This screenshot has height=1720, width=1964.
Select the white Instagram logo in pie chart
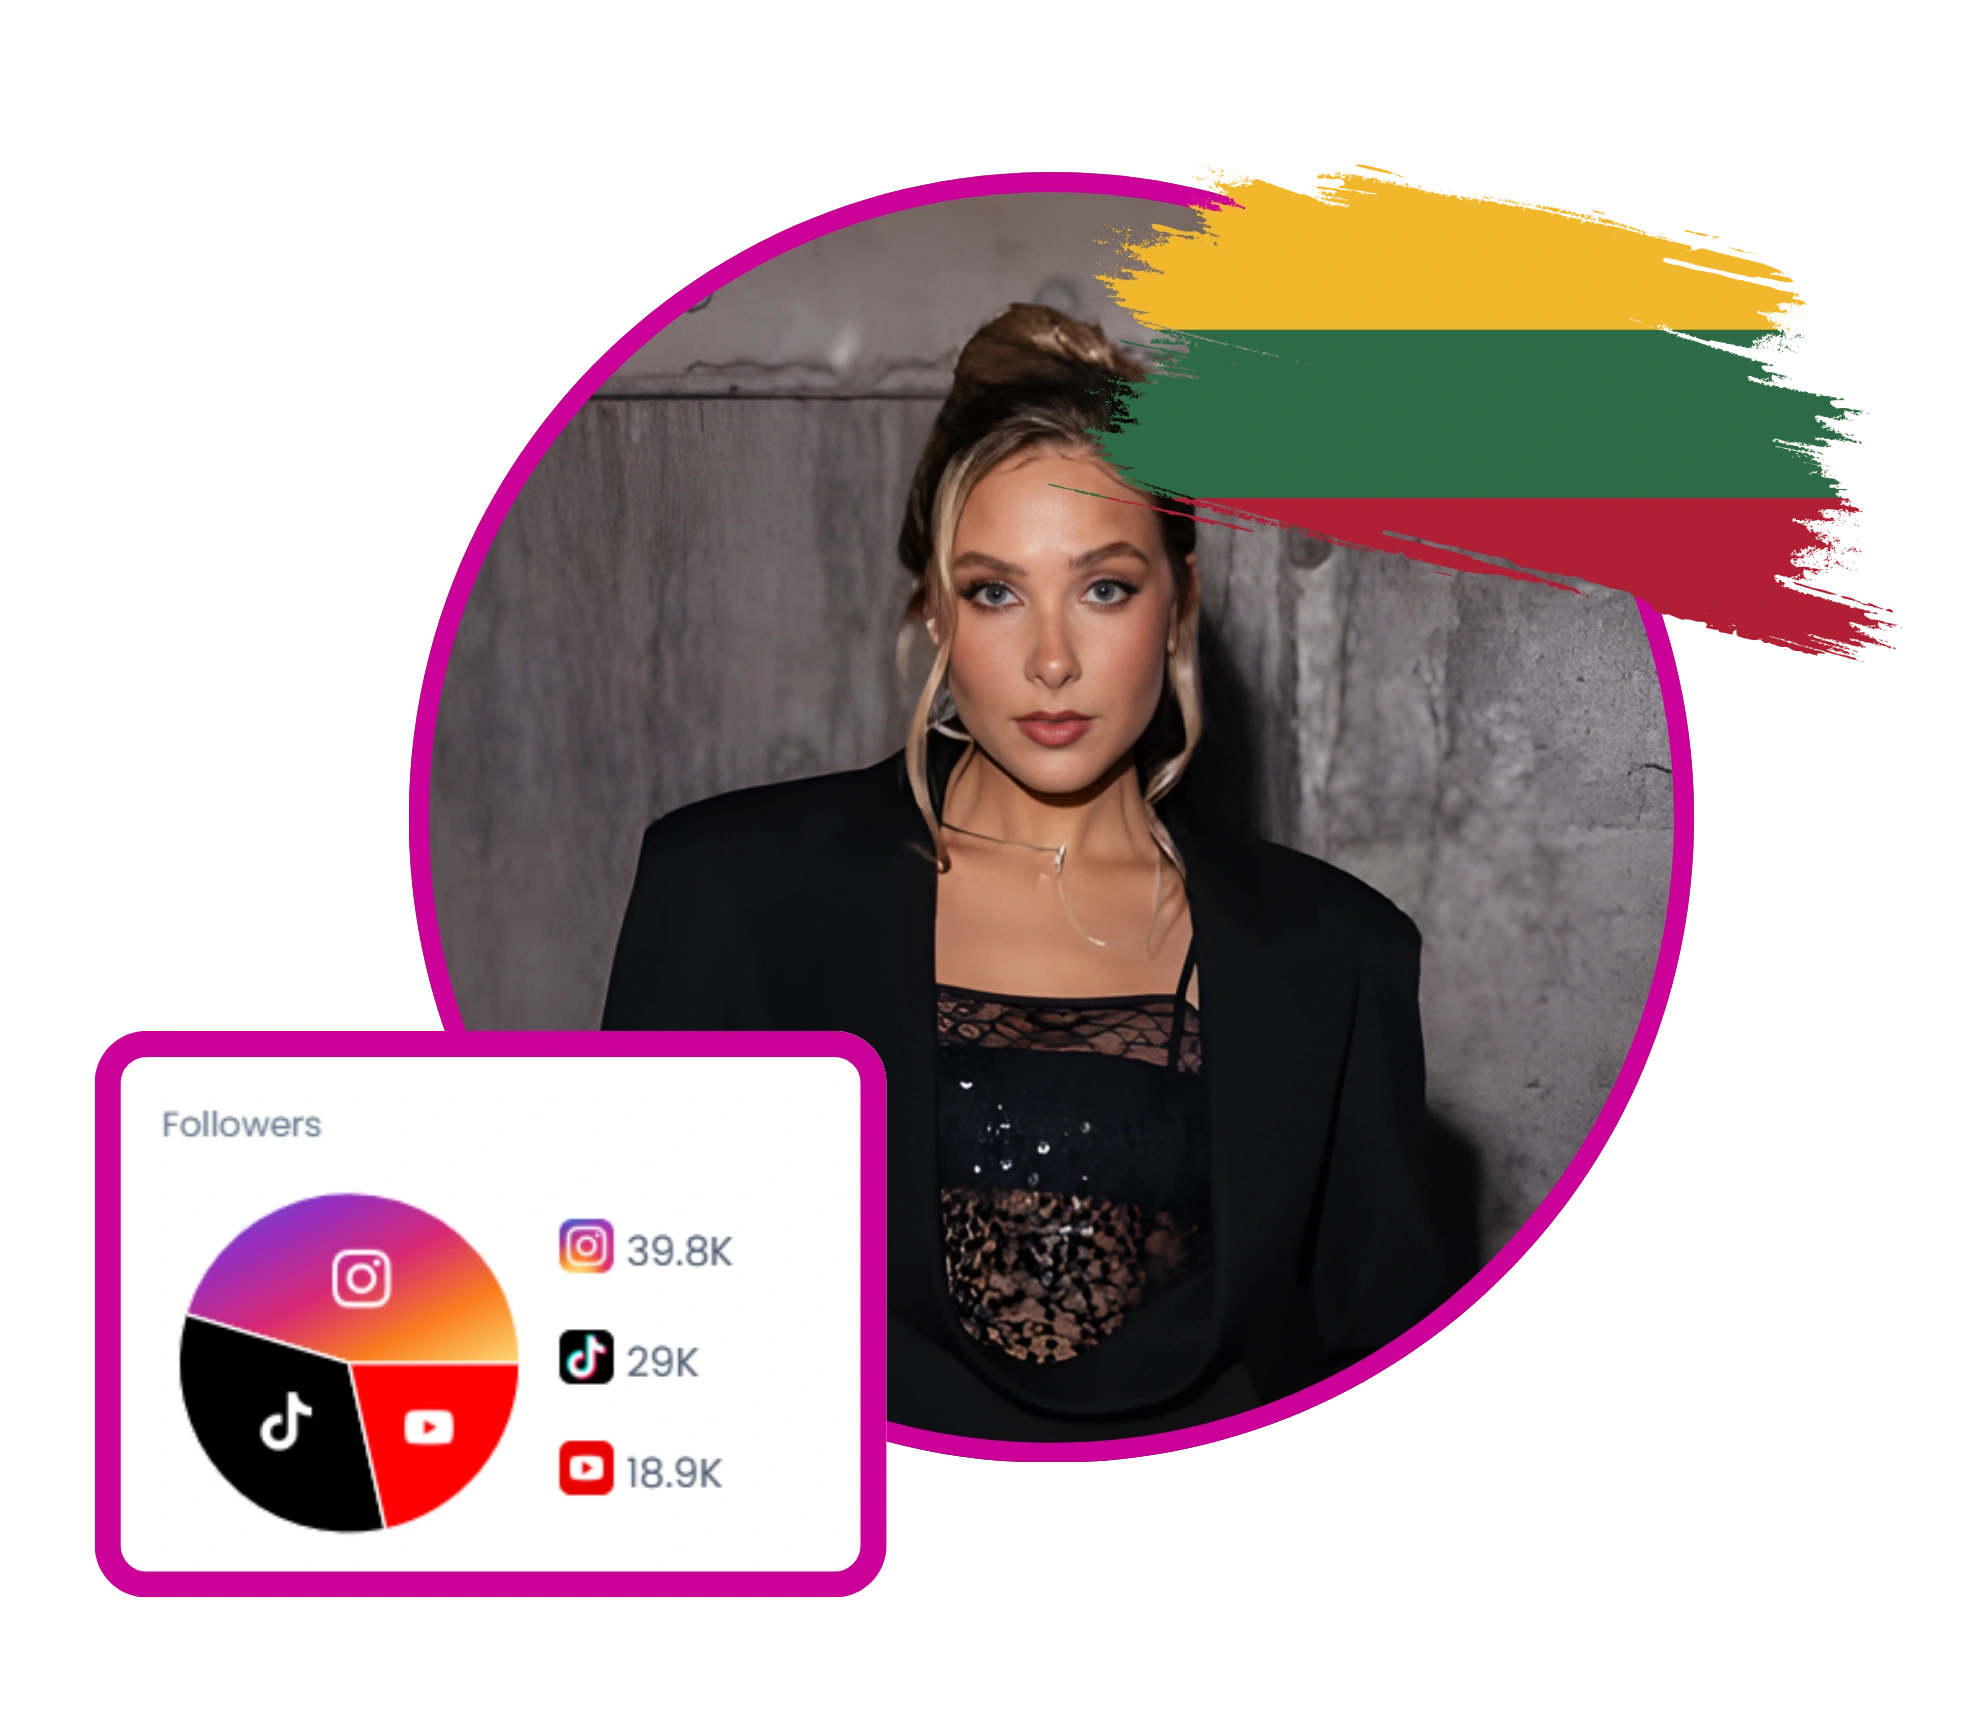click(x=360, y=1278)
